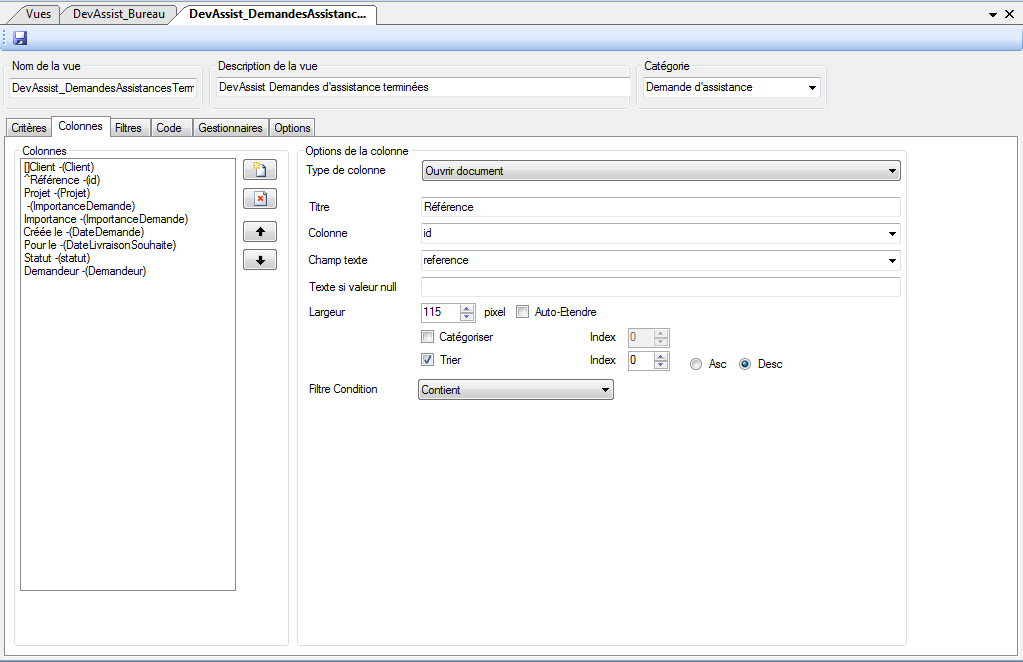The width and height of the screenshot is (1023, 662).
Task: Move column down with the down arrow
Action: coord(260,260)
